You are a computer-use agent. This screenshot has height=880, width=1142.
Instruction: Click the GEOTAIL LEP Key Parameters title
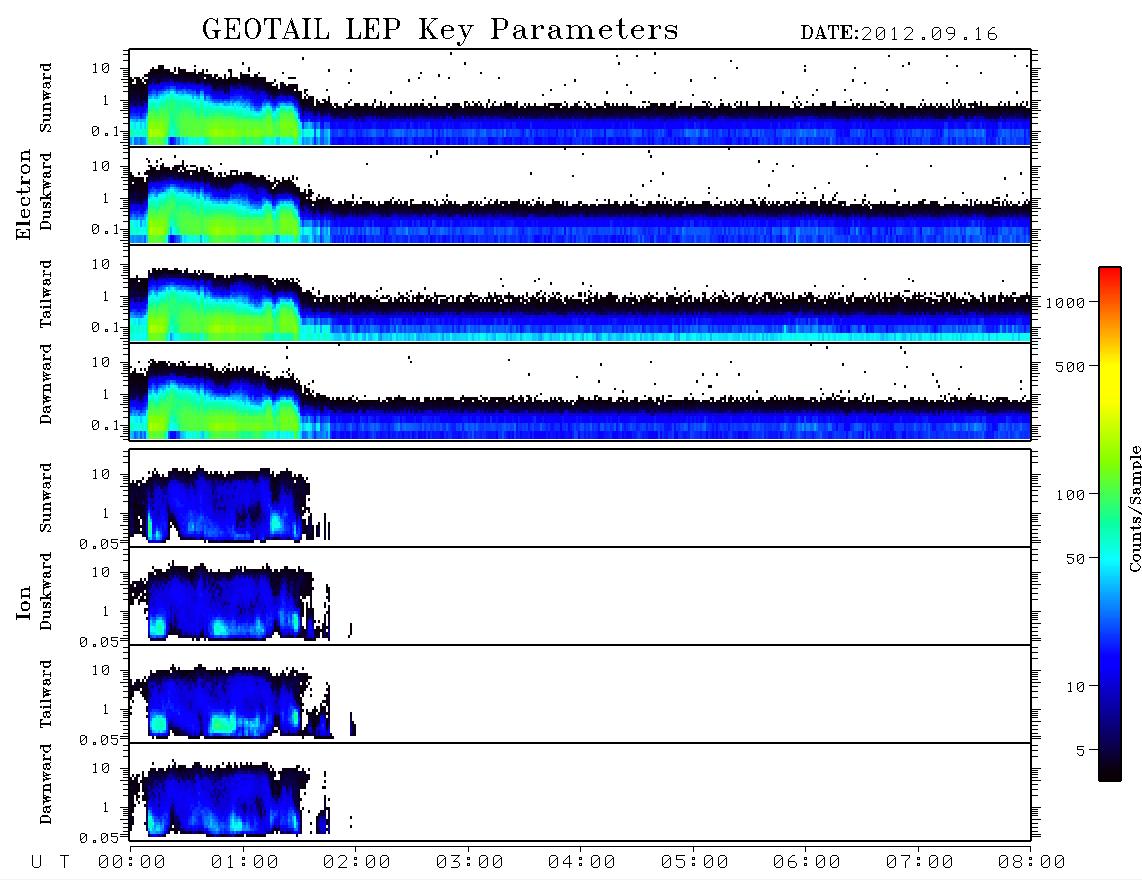coord(440,30)
